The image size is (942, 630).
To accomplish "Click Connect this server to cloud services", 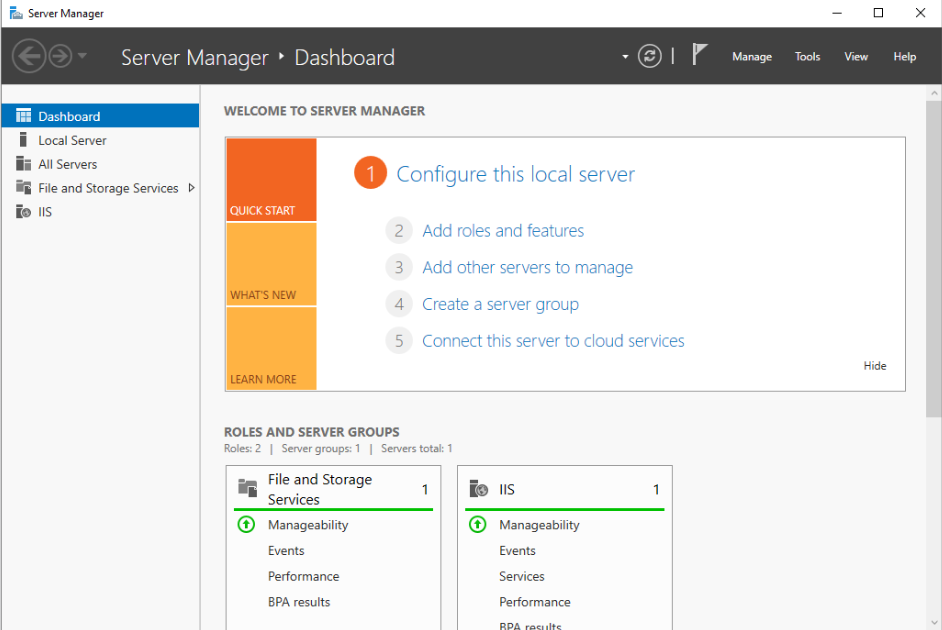I will click(x=553, y=341).
